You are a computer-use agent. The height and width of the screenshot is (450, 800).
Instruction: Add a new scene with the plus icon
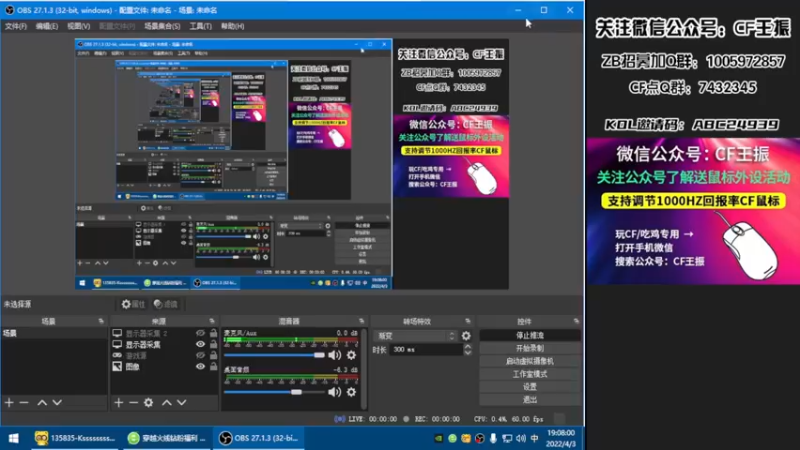pyautogui.click(x=9, y=403)
